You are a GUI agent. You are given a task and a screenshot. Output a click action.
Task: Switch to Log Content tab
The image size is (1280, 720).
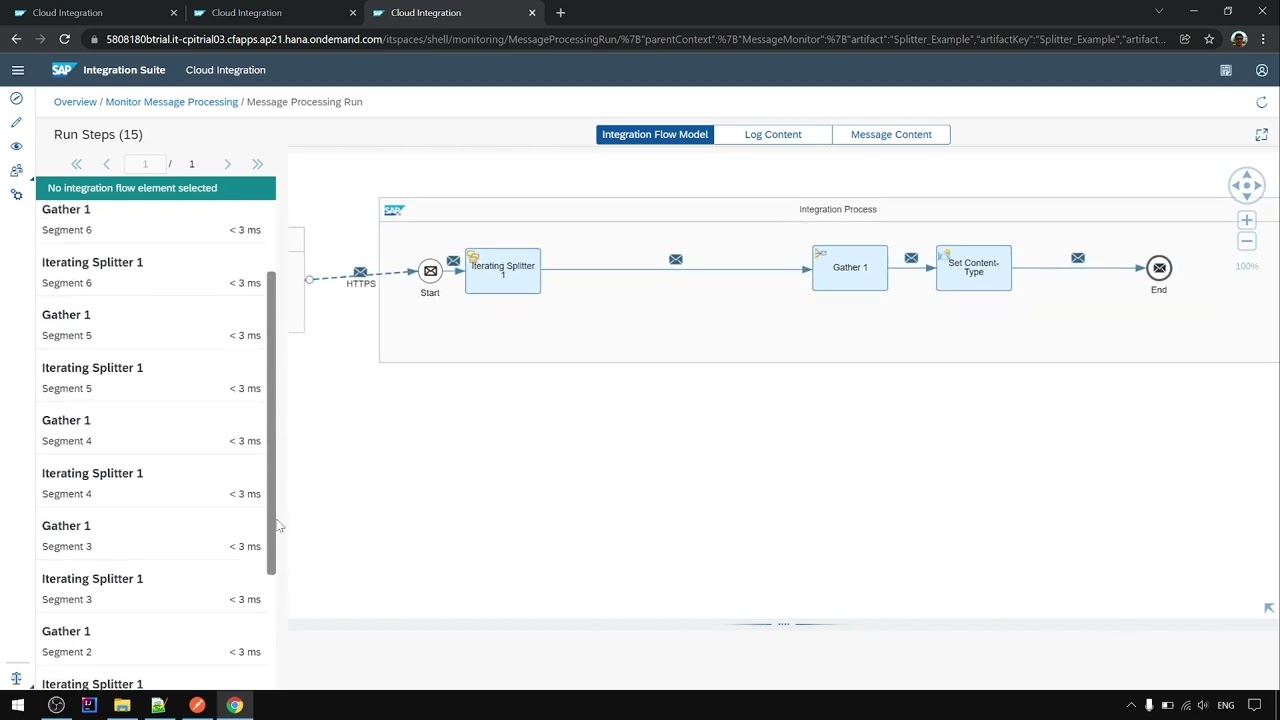point(773,134)
